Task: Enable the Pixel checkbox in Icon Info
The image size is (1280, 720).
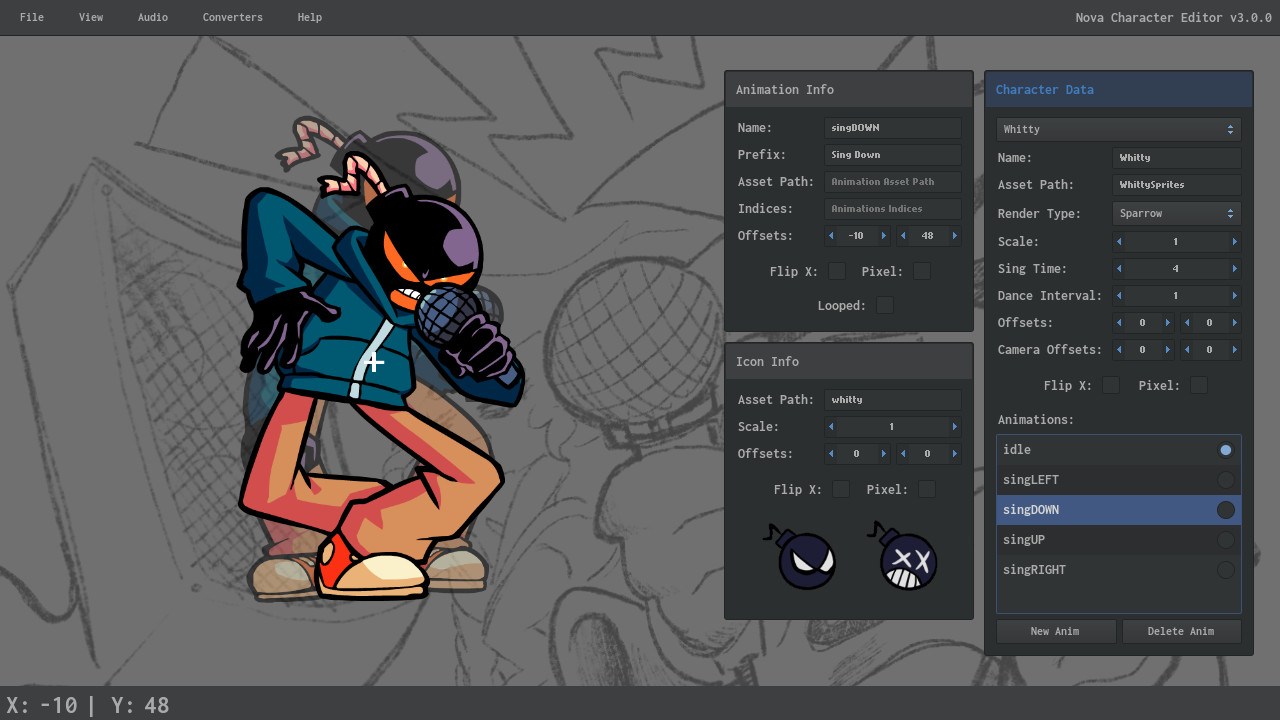Action: tap(926, 489)
